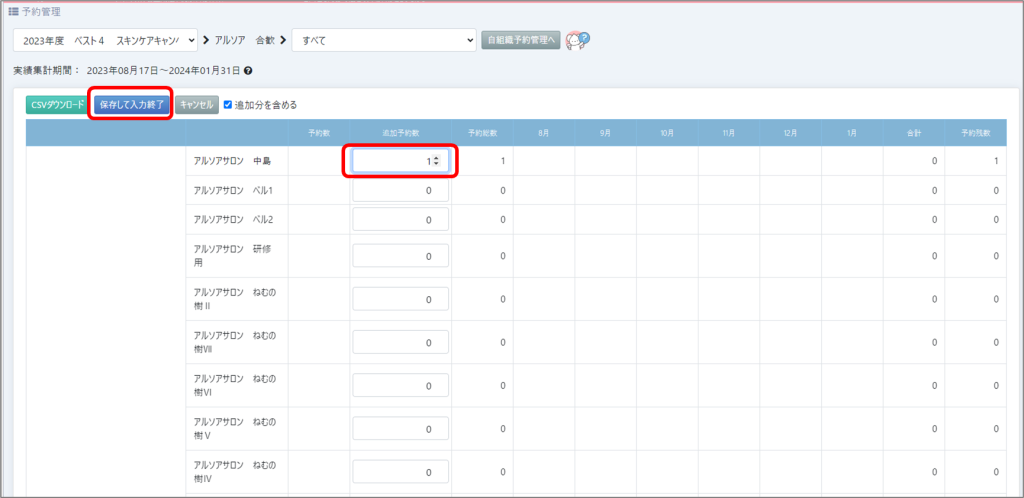
Task: Click the chevron arrow before アルソア
Action: 206,40
